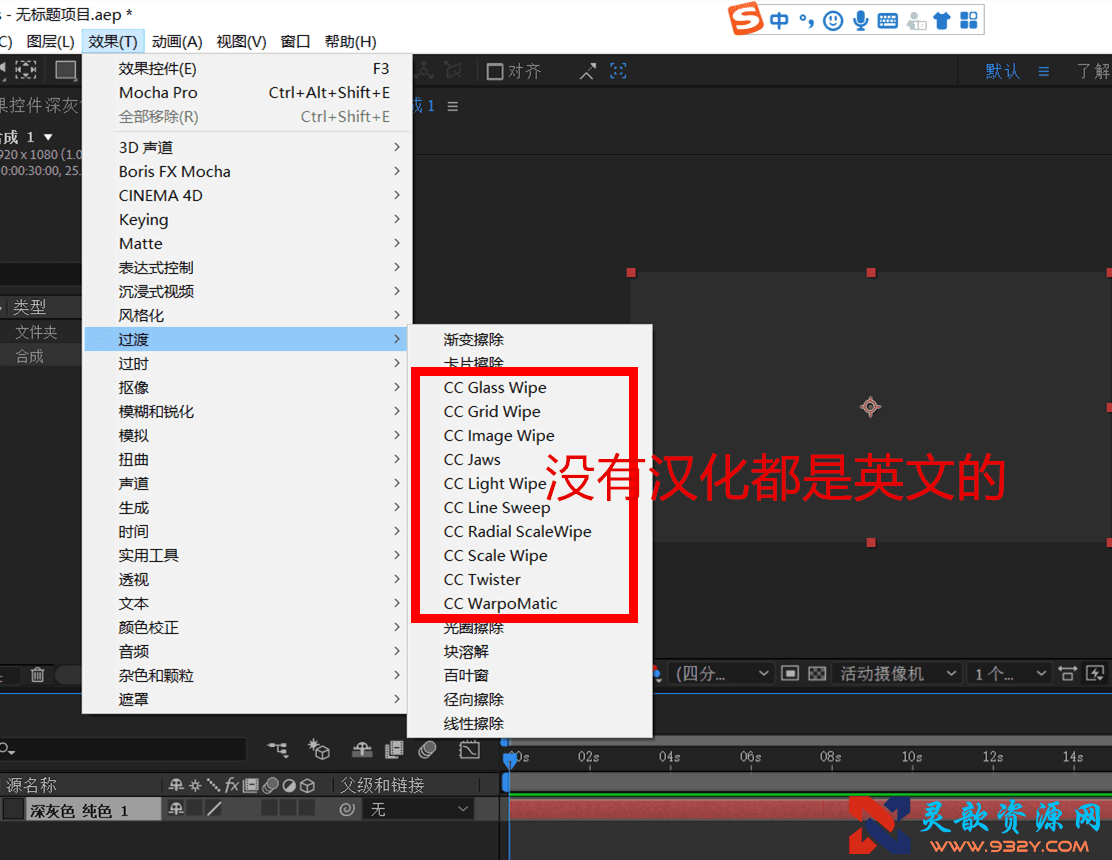Image resolution: width=1112 pixels, height=860 pixels.
Task: Open composition mini-flowchart icon in timeline
Action: point(277,749)
